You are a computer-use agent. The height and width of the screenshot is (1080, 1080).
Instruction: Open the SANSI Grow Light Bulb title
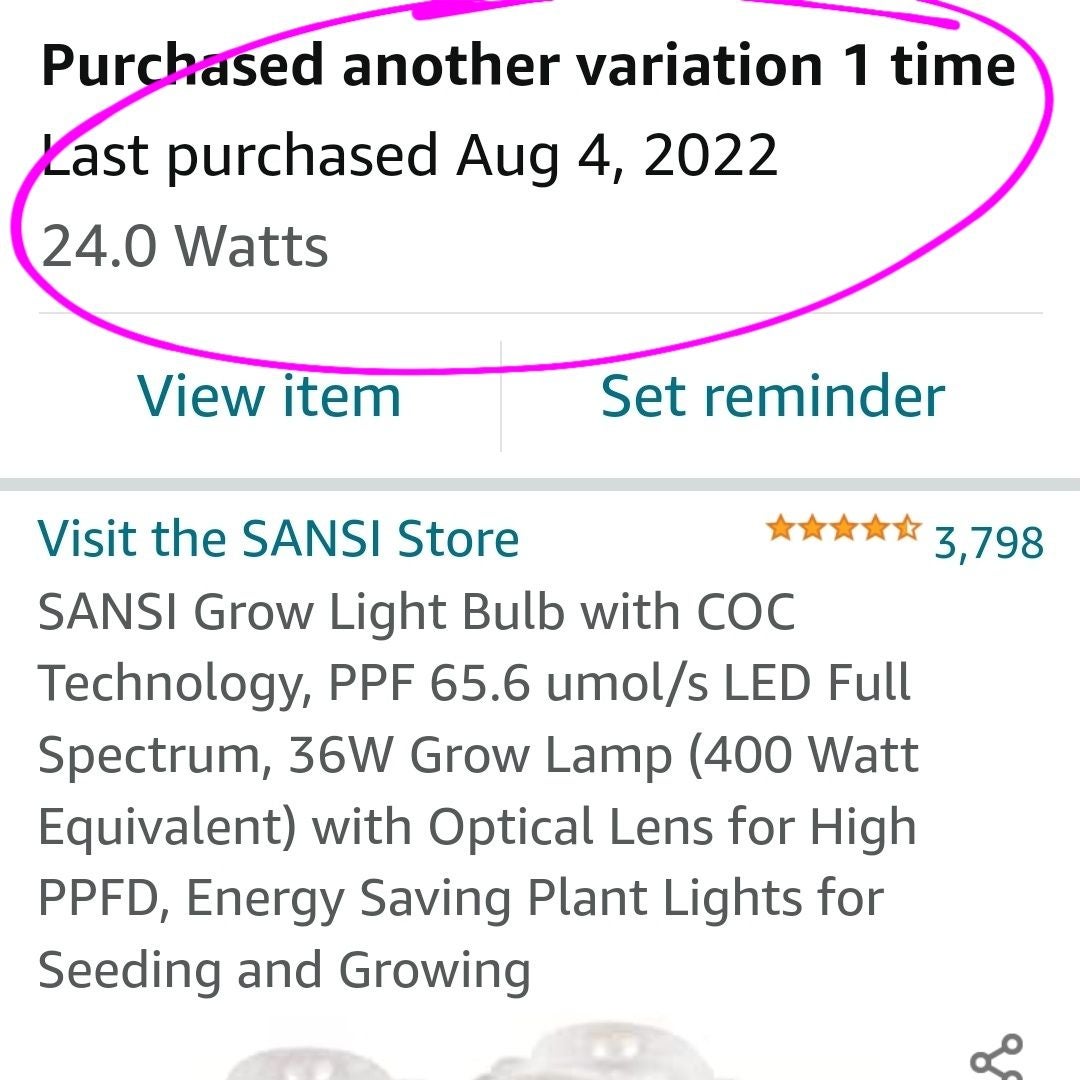(x=416, y=612)
